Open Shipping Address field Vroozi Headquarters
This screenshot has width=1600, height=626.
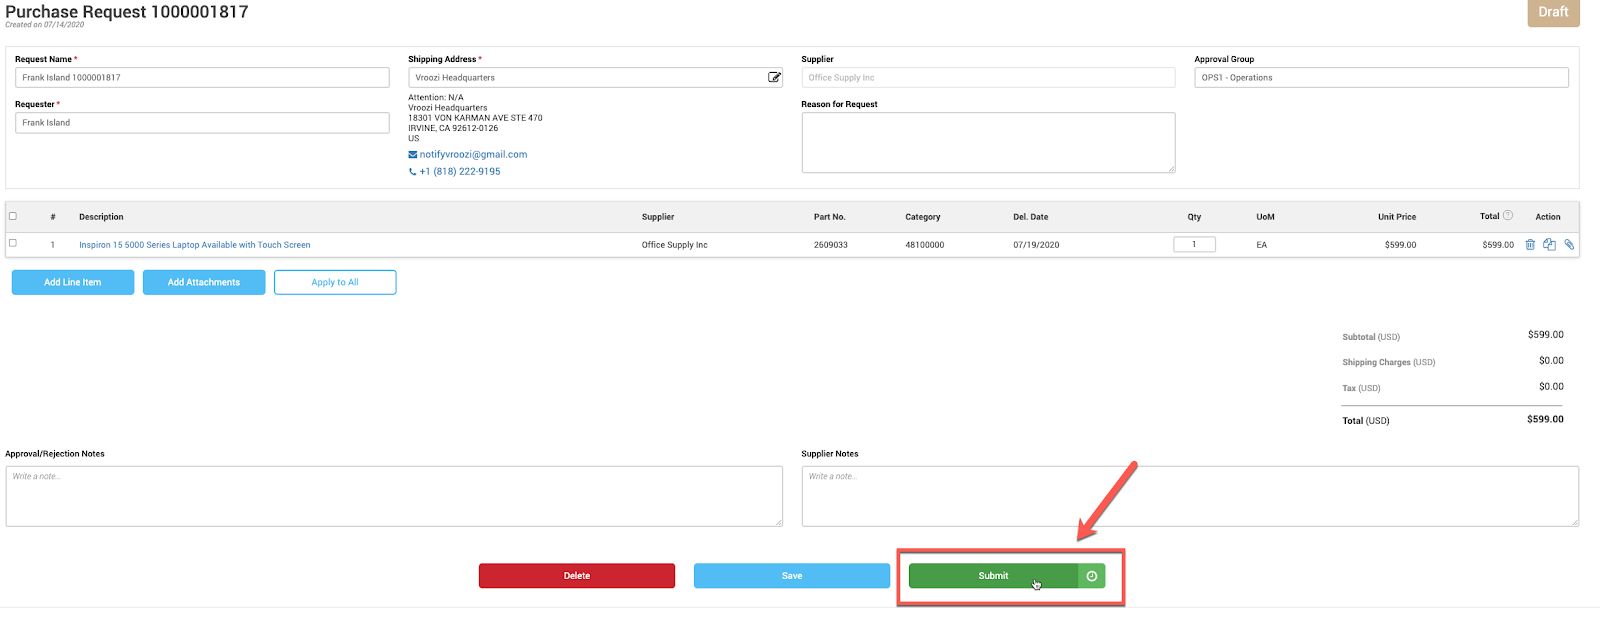(x=595, y=77)
